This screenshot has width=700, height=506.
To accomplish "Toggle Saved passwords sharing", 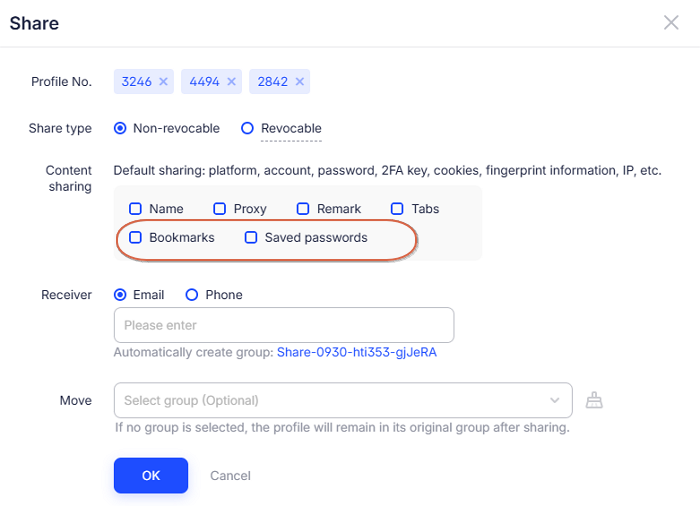I will [252, 238].
